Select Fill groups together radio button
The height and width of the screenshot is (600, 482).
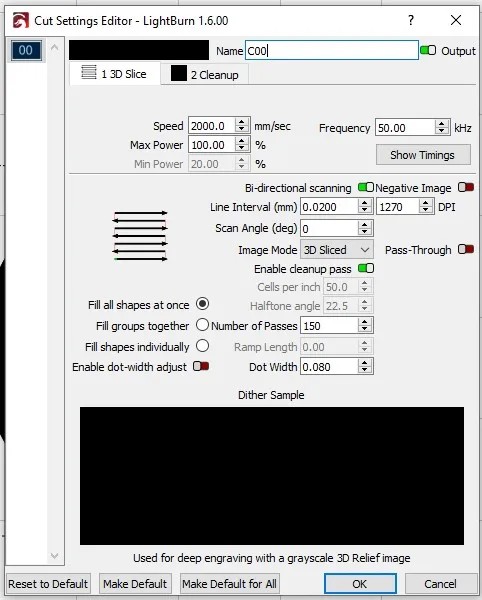tap(202, 325)
